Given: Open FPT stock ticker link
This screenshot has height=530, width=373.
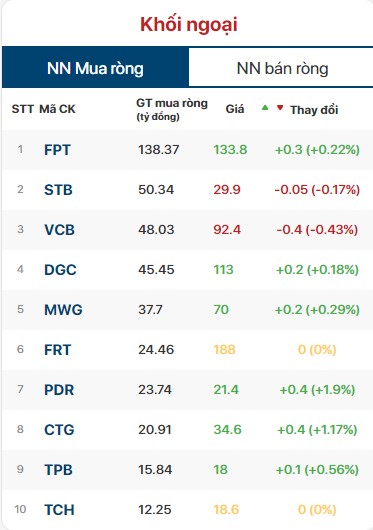Looking at the screenshot, I should pyautogui.click(x=57, y=150).
